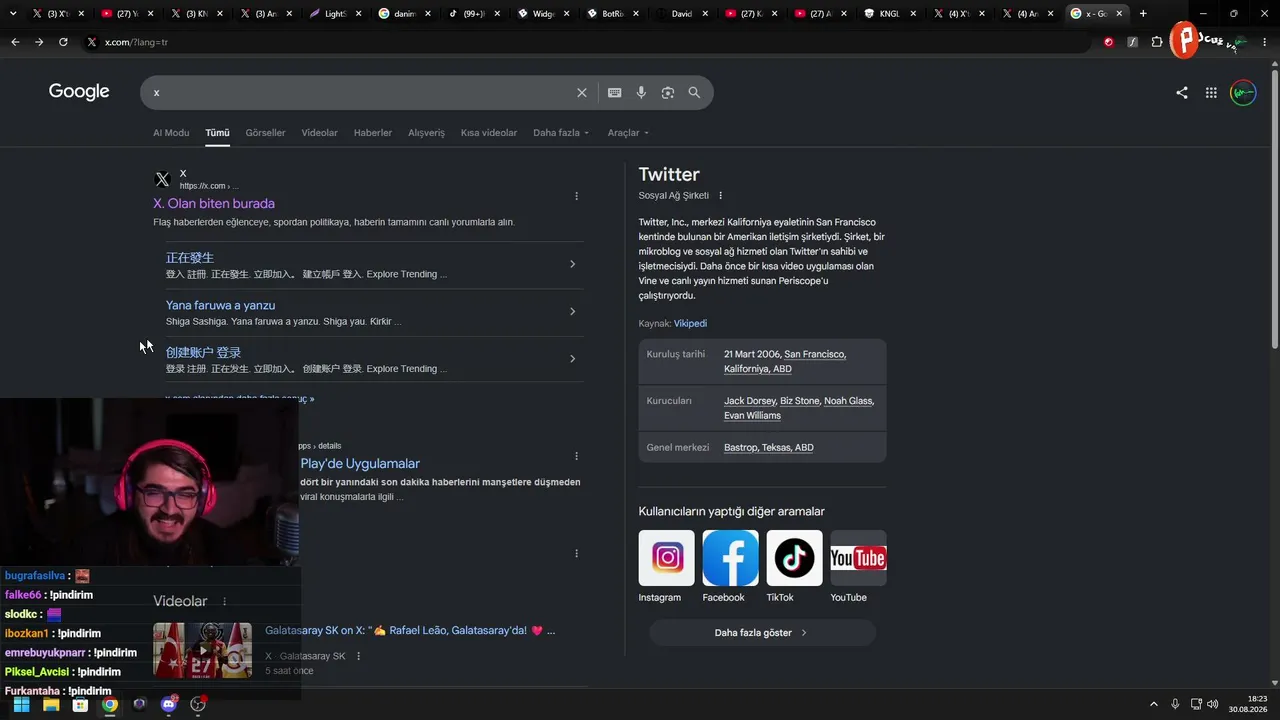Search by image with Google Lens
Viewport: 1280px width, 720px height.
668,93
